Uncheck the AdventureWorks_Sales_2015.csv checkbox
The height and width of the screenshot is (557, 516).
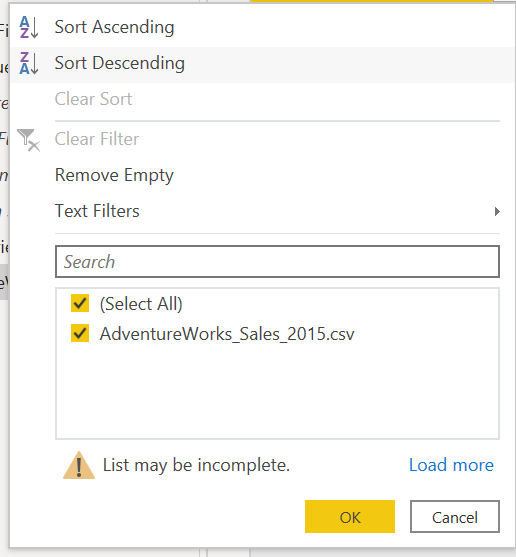[80, 333]
